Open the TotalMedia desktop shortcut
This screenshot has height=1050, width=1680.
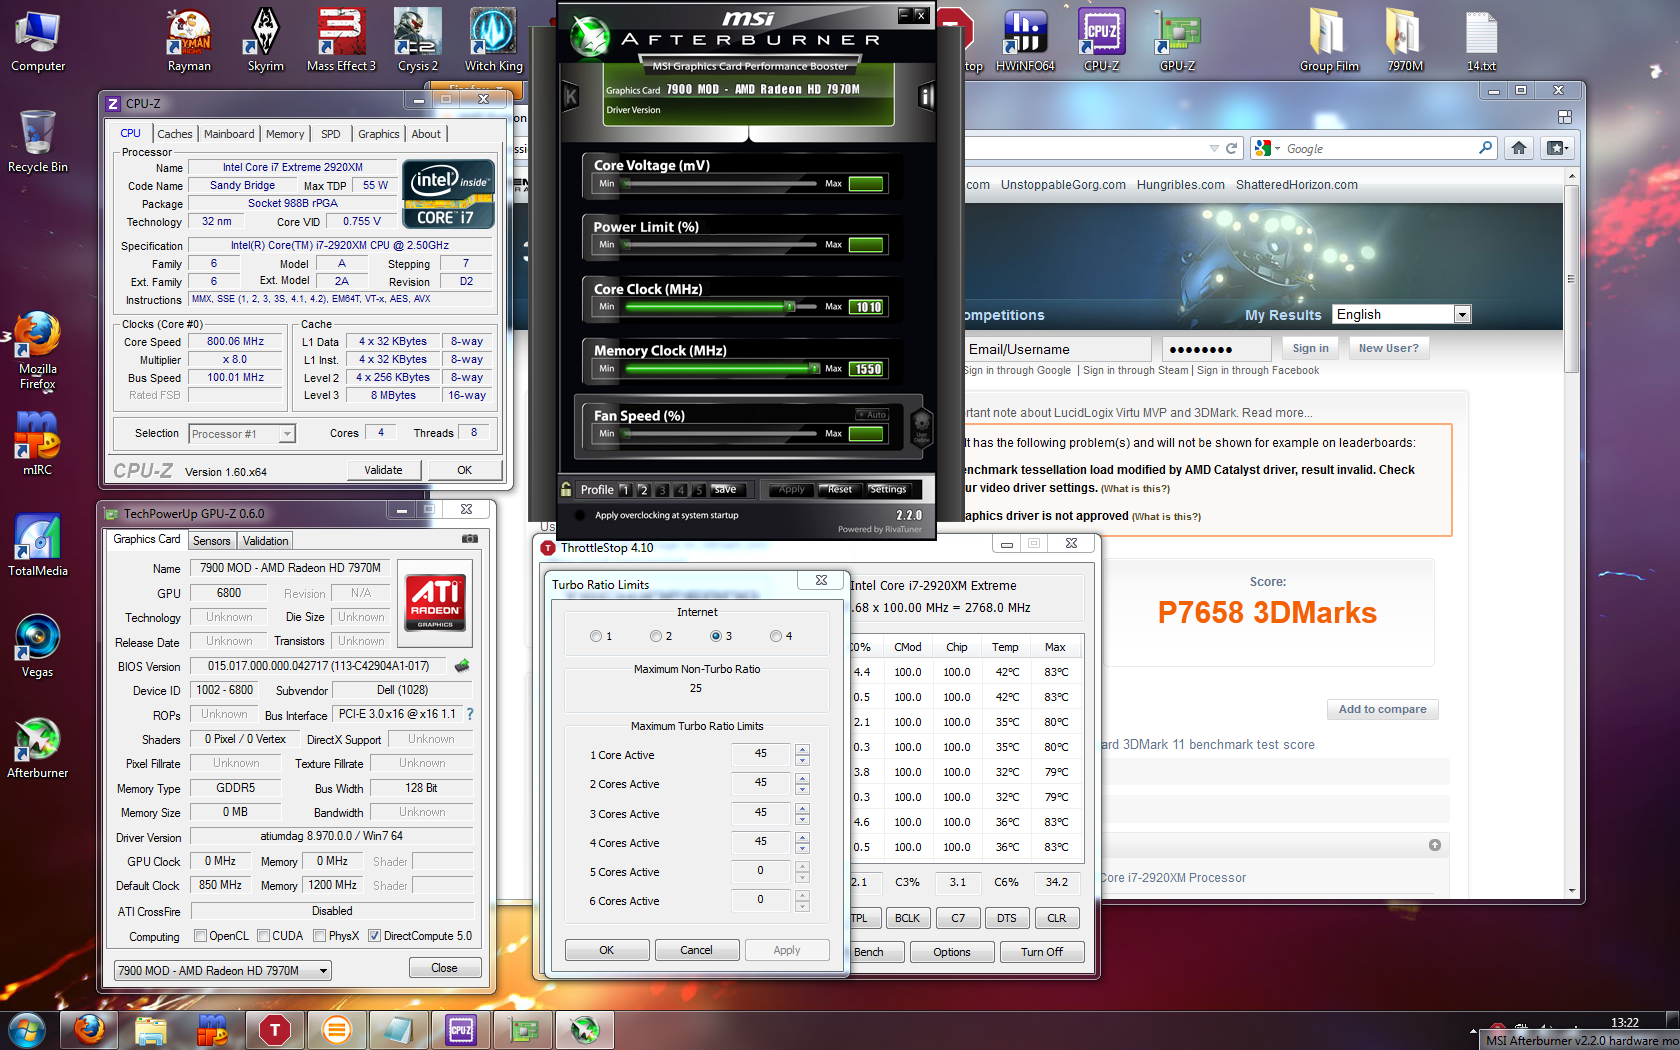tap(38, 546)
